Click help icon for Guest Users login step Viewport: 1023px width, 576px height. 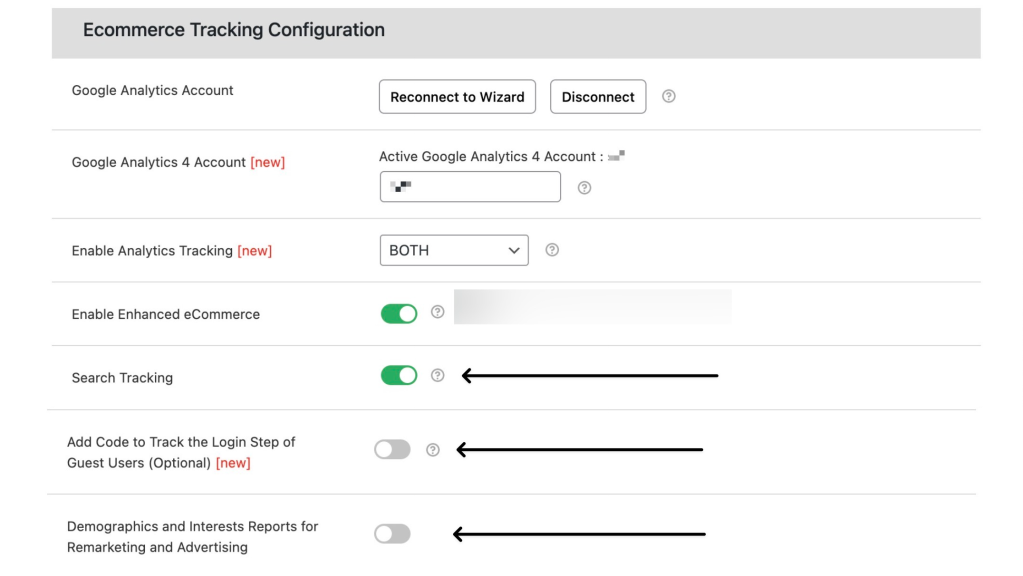433,449
